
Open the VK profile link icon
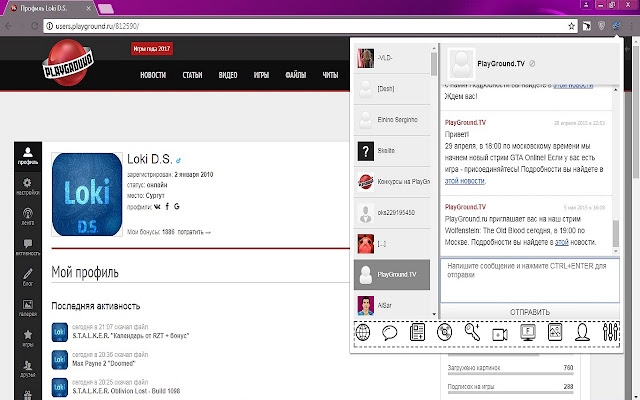click(157, 207)
